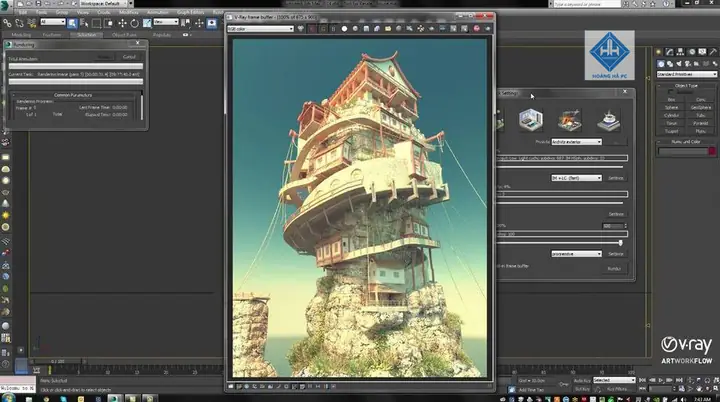The width and height of the screenshot is (720, 402).
Task: Adjust the AA quality slider handle
Action: pos(620,243)
